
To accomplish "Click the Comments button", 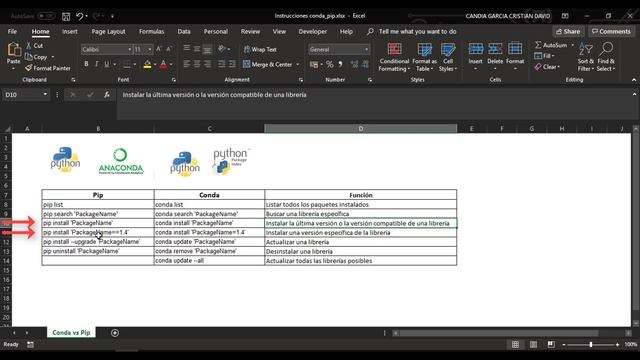I will [611, 31].
